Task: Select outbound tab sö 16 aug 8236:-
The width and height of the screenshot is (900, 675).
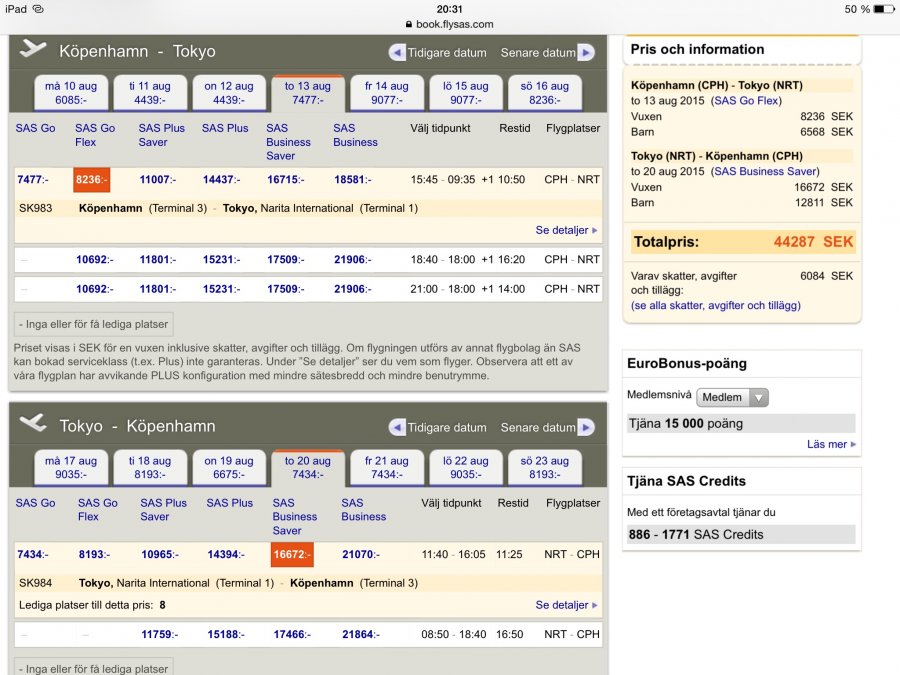Action: pyautogui.click(x=545, y=93)
